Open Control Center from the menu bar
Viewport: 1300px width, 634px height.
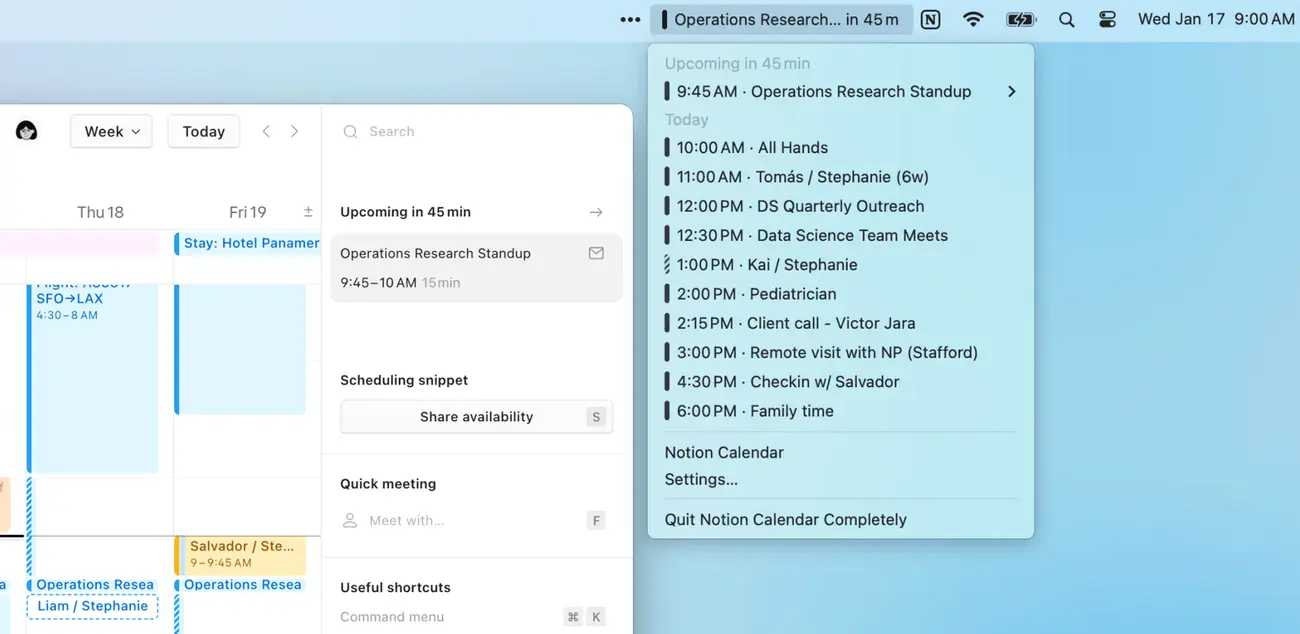[1108, 18]
